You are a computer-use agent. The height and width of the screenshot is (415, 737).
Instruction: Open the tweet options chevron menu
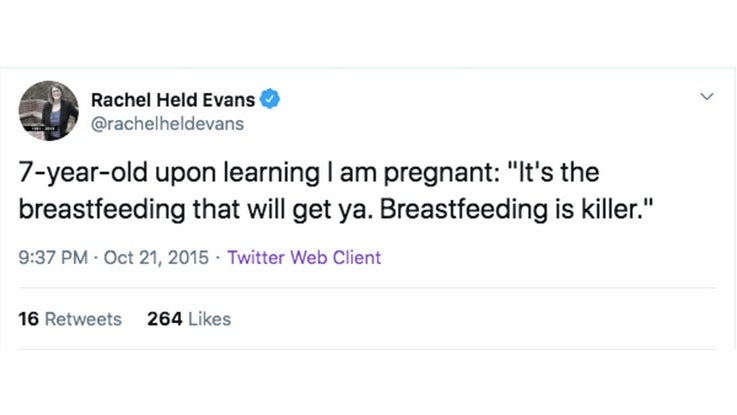click(706, 97)
